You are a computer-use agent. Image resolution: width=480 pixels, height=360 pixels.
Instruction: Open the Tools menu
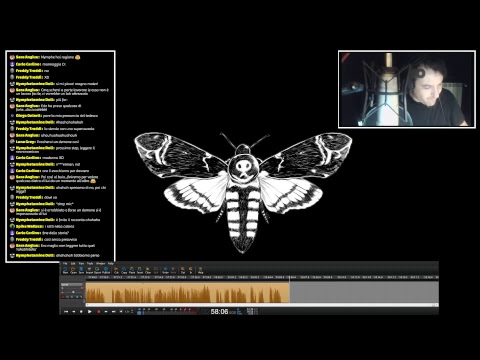click(90, 263)
